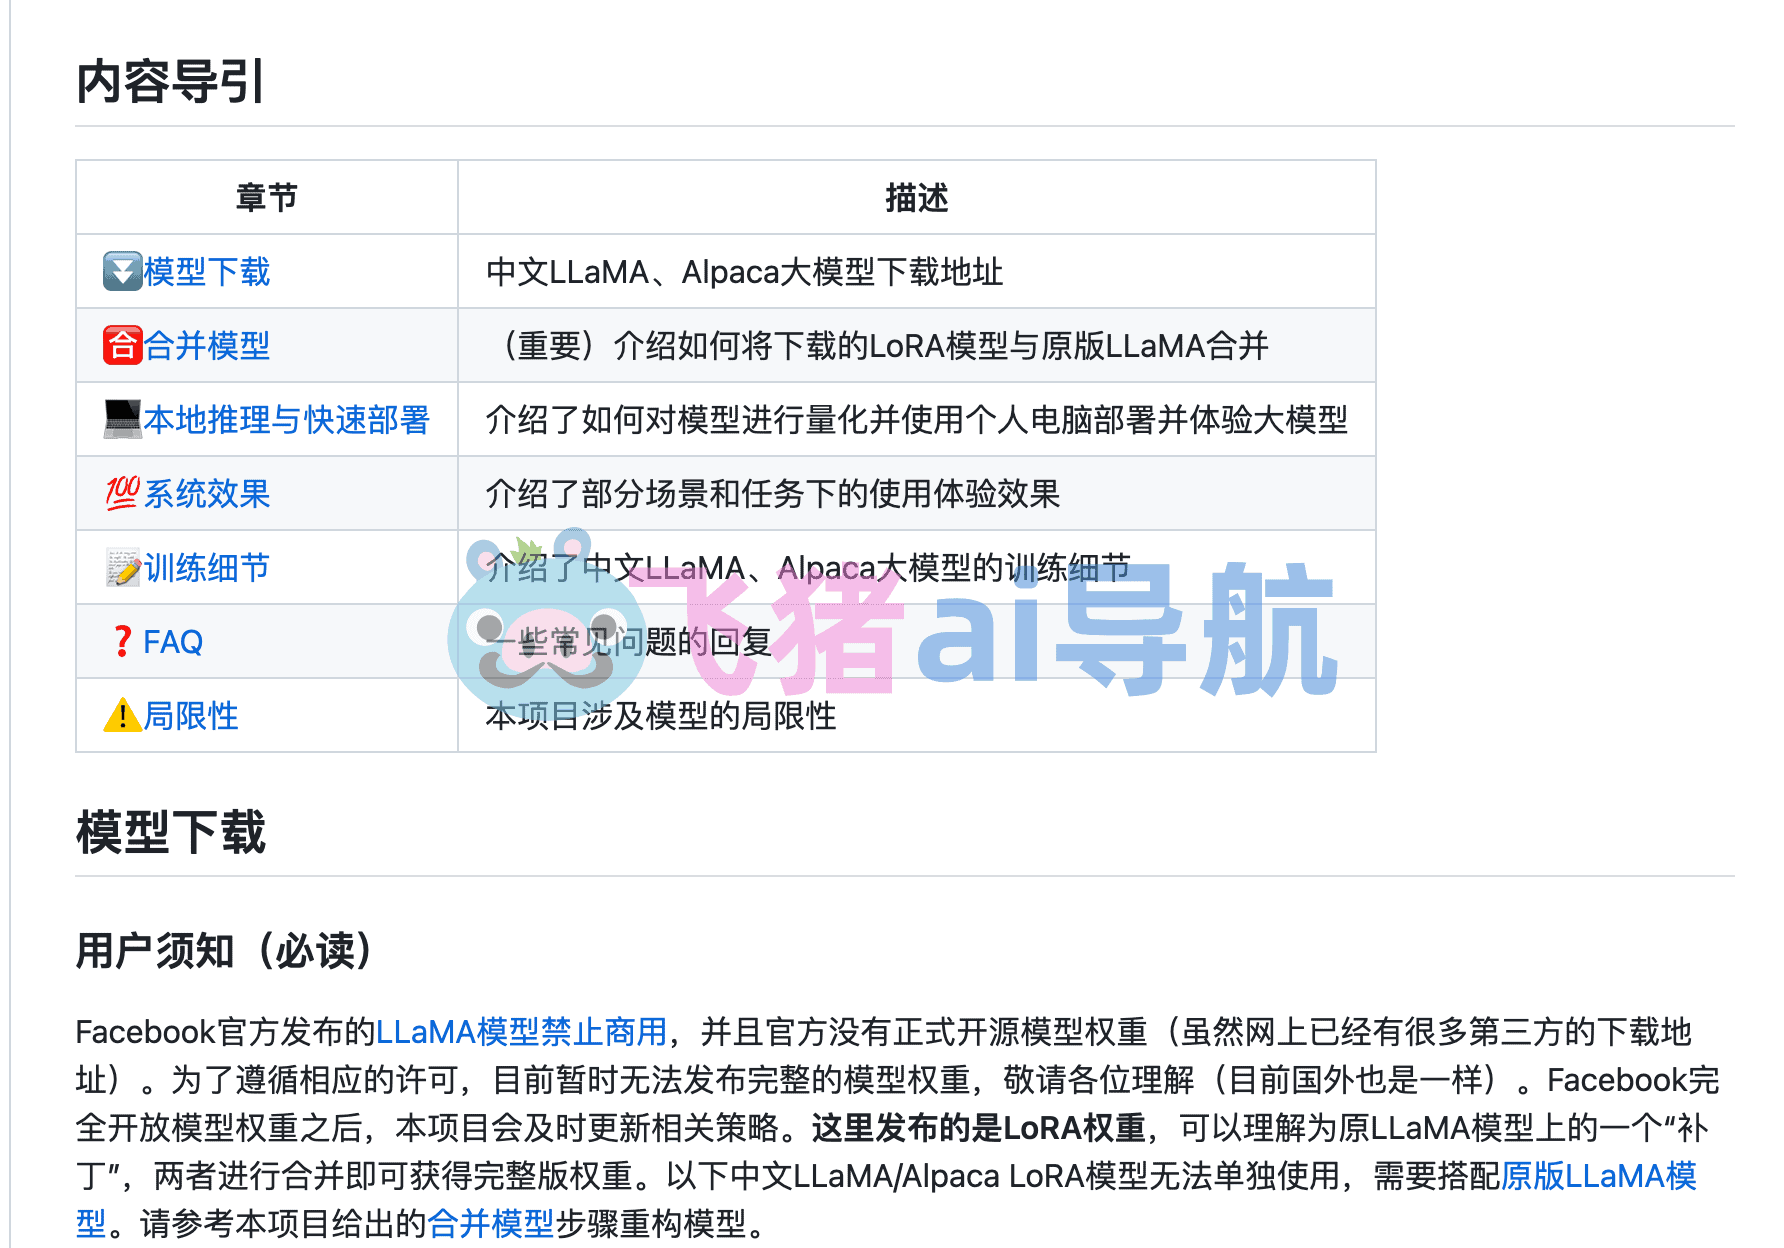Click the memo pencil emoji icon
This screenshot has height=1248, width=1784.
click(122, 567)
